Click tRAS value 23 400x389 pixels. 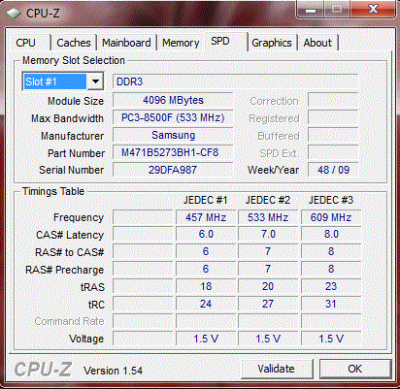(331, 286)
